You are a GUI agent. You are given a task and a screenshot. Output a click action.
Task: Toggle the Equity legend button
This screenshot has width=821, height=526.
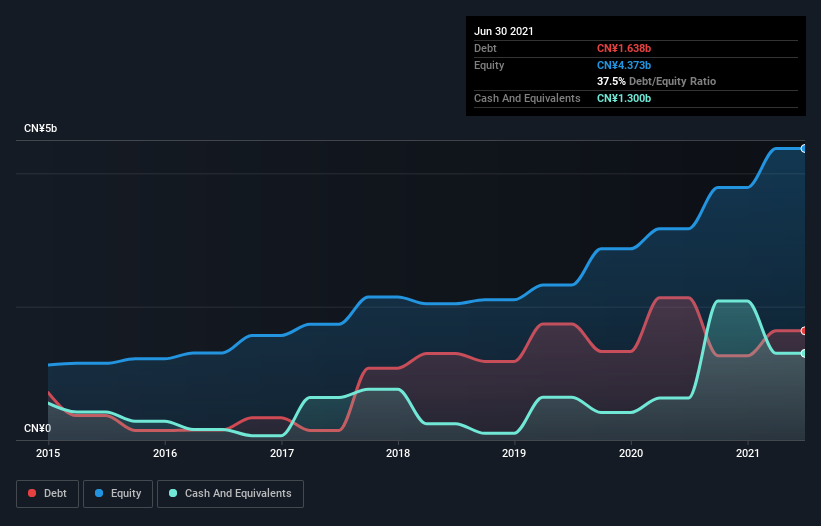pos(118,494)
